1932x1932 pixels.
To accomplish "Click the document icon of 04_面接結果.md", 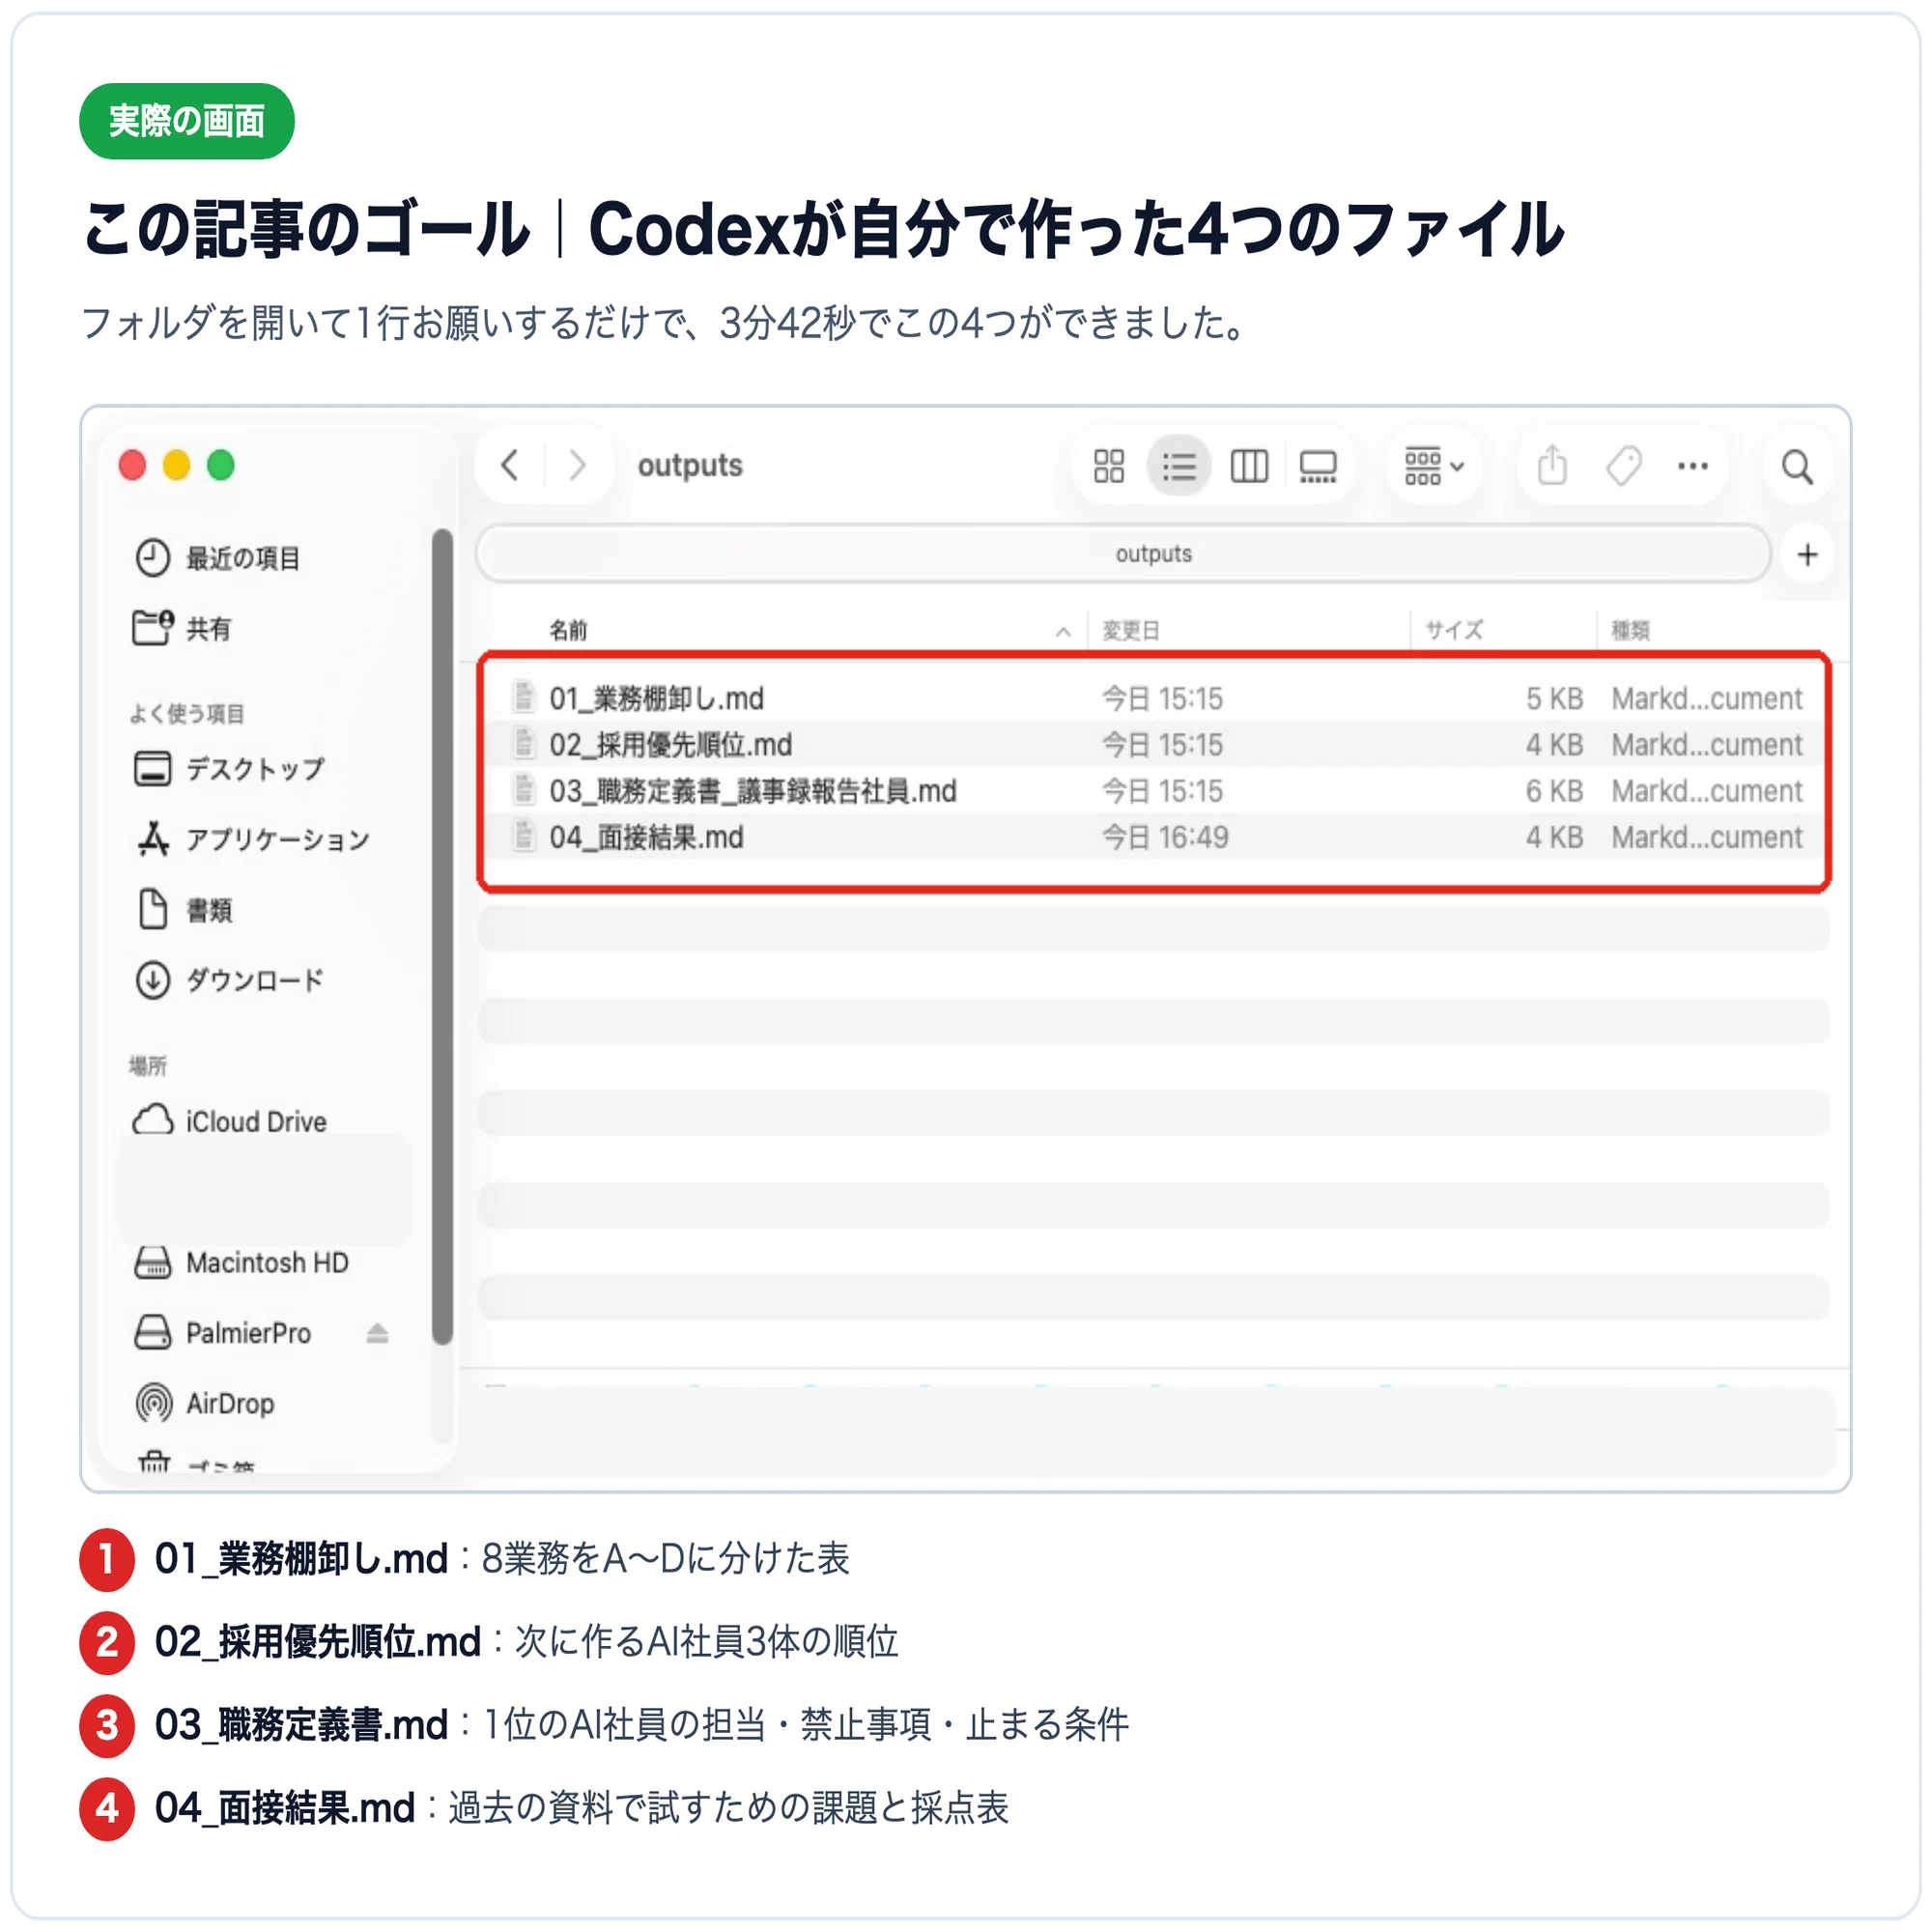I will tap(523, 835).
